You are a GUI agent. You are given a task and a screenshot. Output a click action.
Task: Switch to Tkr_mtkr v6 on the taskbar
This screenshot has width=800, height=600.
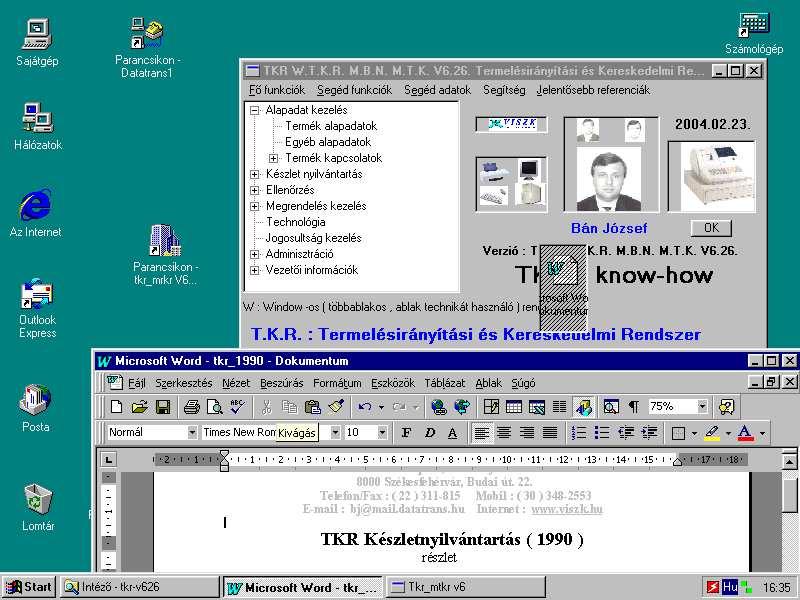(466, 587)
